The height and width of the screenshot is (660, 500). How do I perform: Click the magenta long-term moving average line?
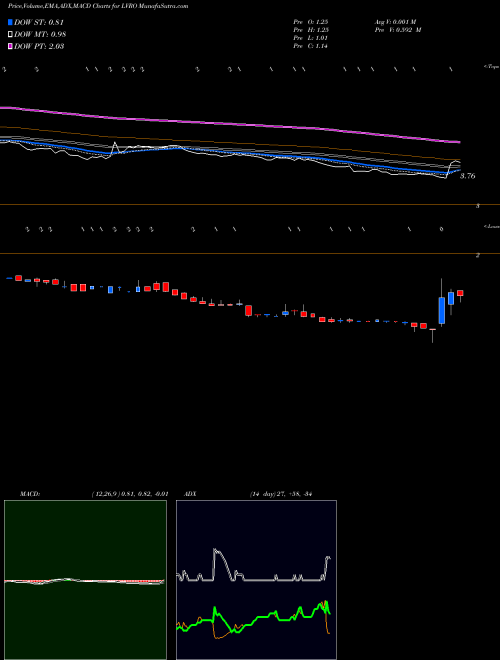(x=230, y=124)
